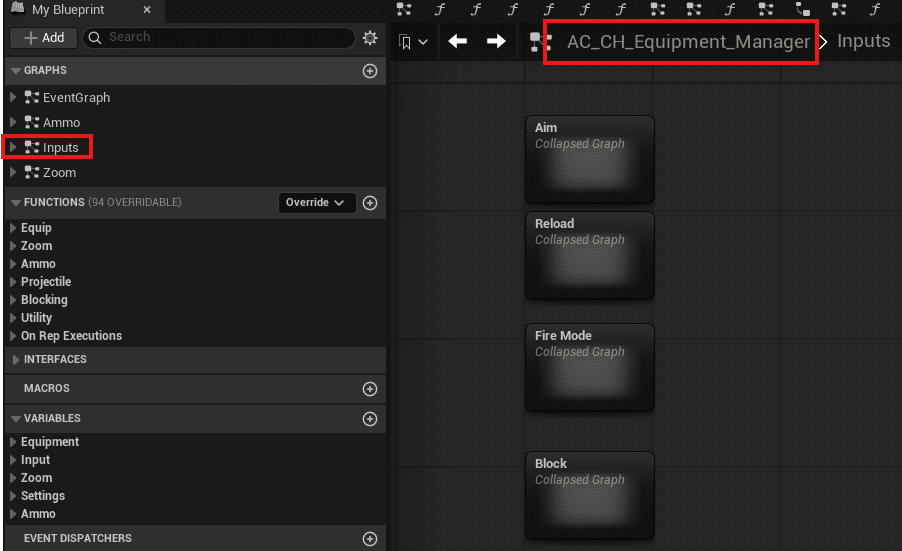The height and width of the screenshot is (551, 902).
Task: Expand the Input variable category
Action: 13,460
